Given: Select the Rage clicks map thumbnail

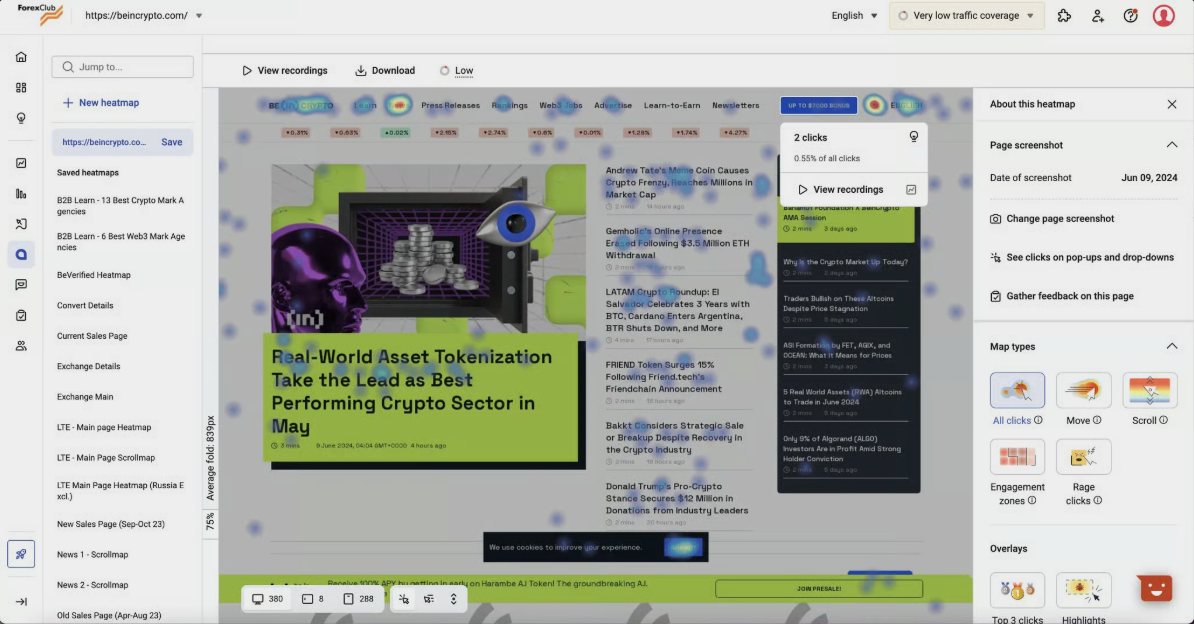Looking at the screenshot, I should coord(1083,457).
